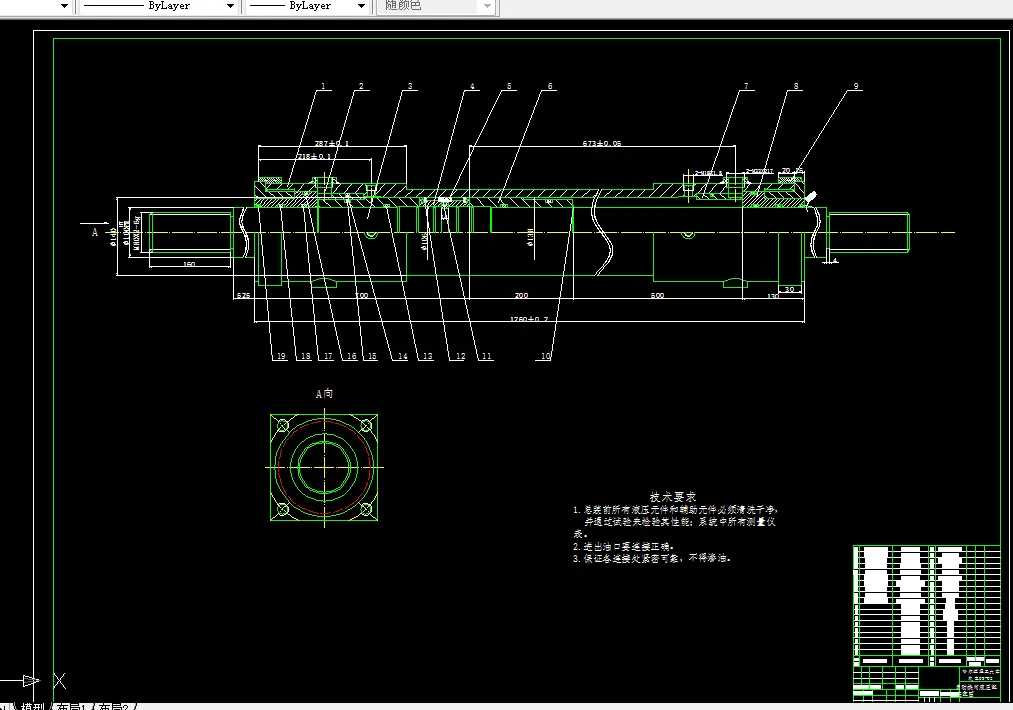Select part balloon number 14
This screenshot has height=710, width=1013.
coord(402,356)
